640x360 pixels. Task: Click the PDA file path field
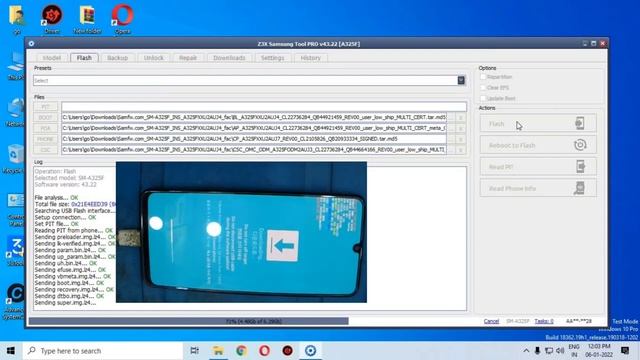[x=254, y=128]
